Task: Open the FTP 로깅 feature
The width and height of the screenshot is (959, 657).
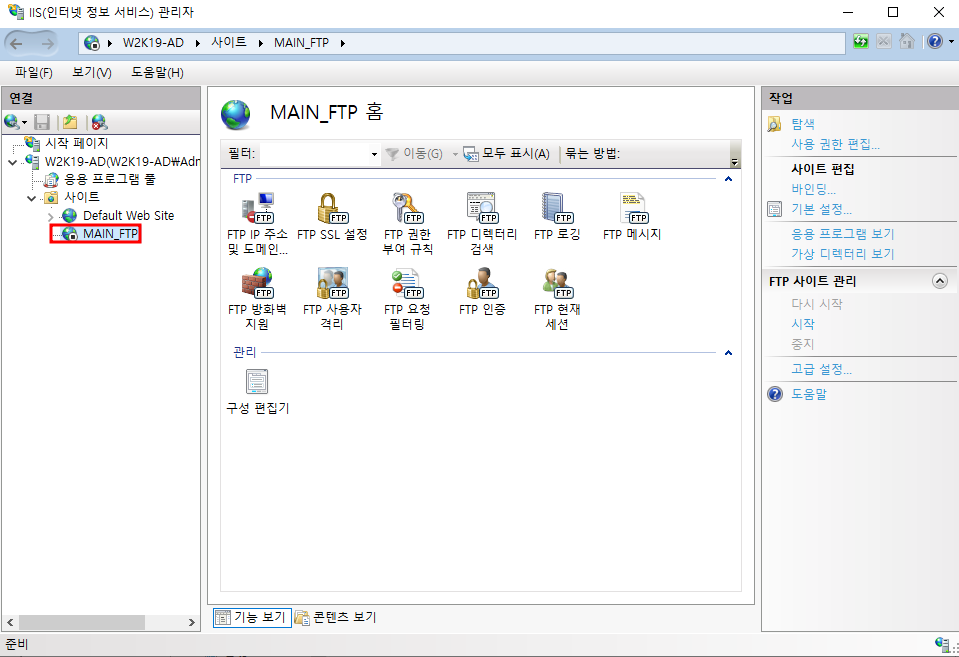Action: coord(557,217)
